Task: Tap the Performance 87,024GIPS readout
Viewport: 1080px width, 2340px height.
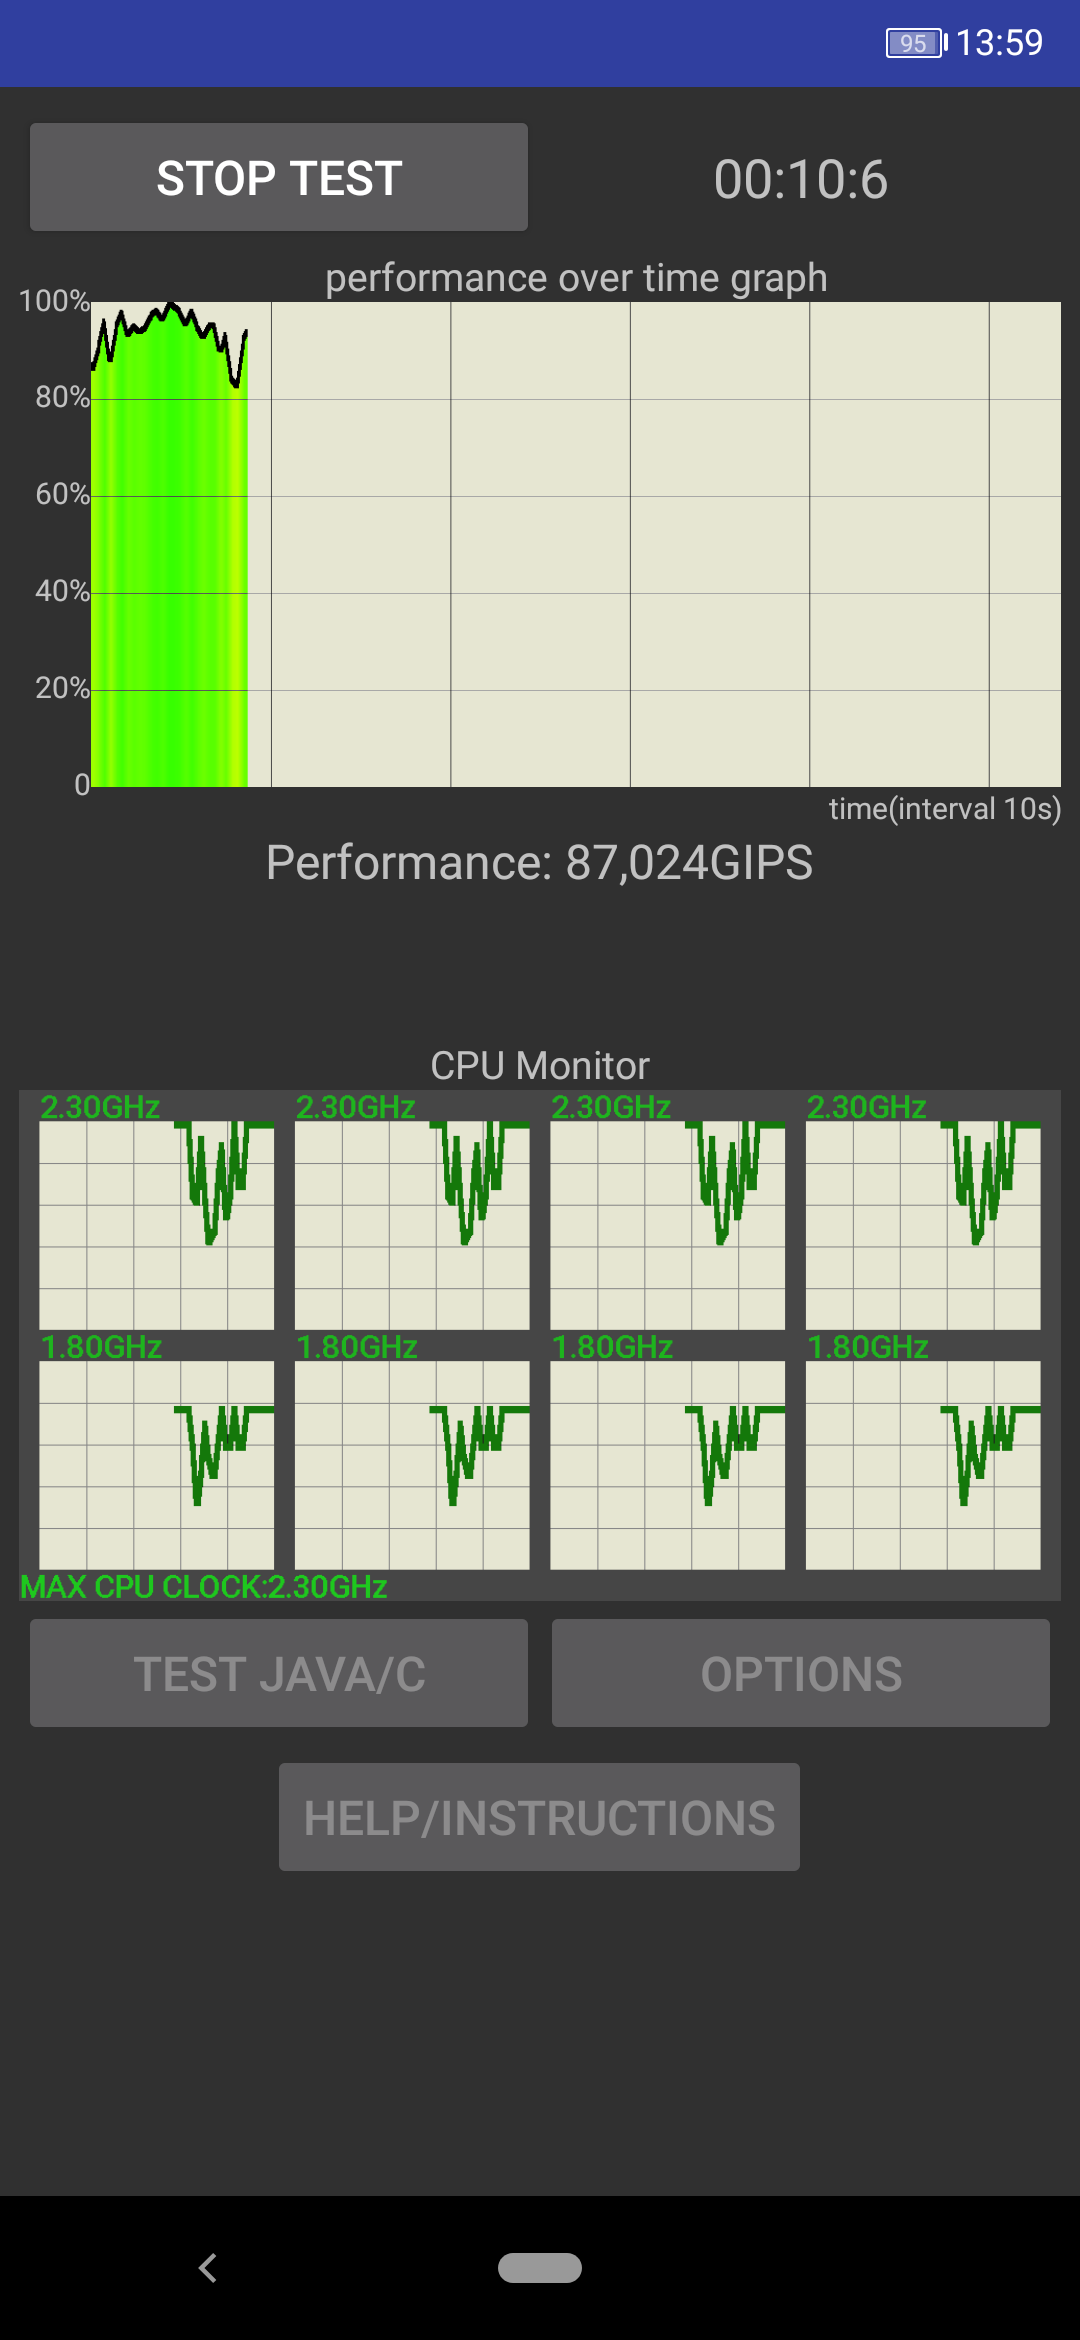Action: pos(539,862)
